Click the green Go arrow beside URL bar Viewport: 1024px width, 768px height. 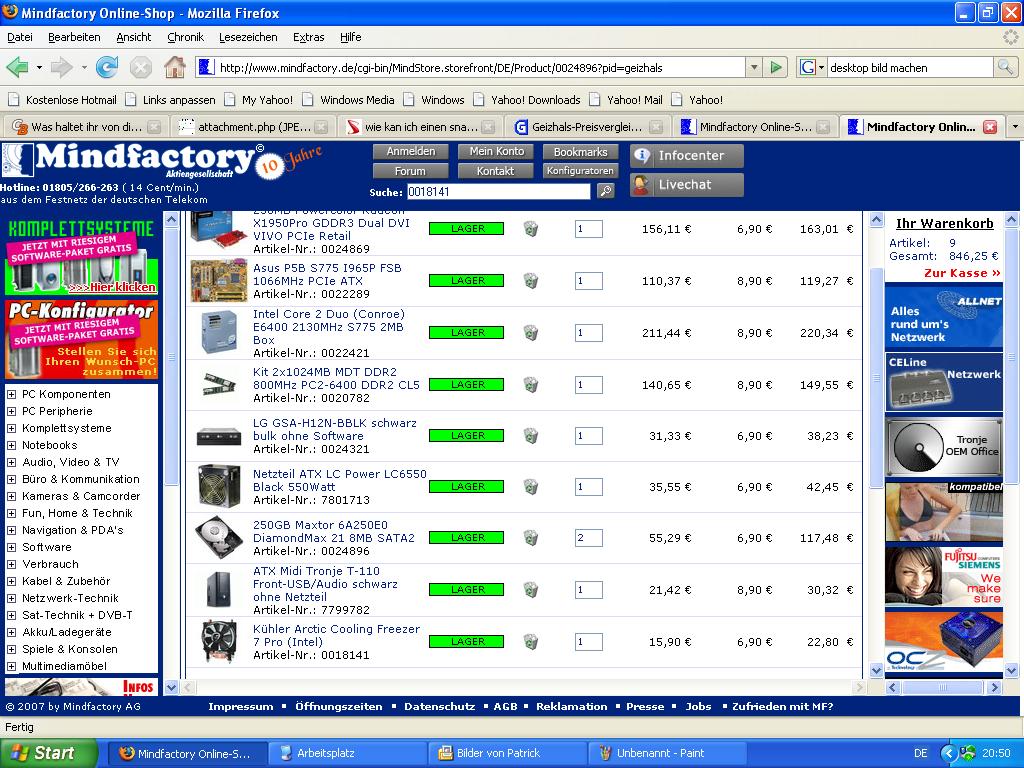click(x=775, y=67)
